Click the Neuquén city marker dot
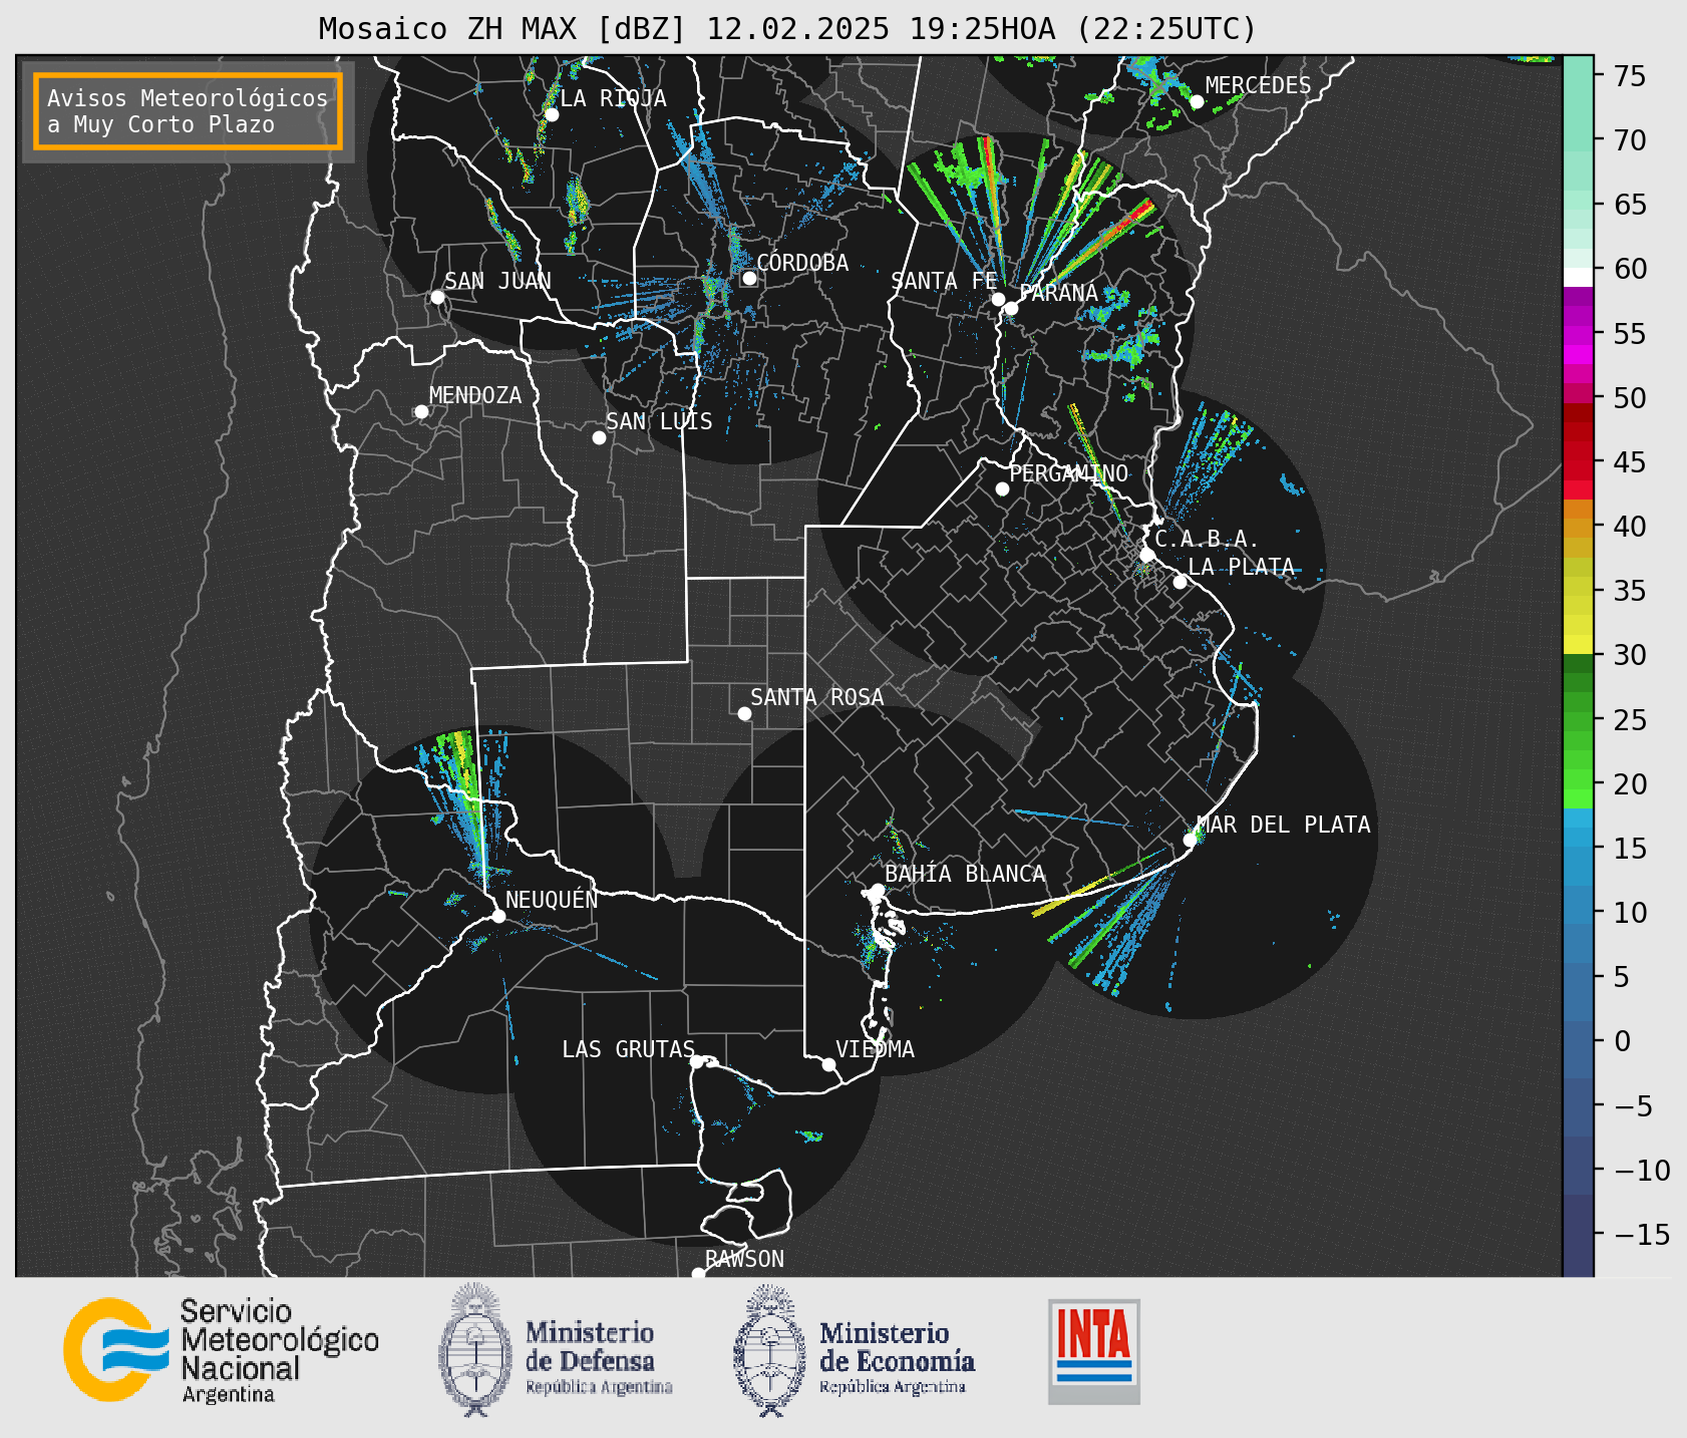Image resolution: width=1687 pixels, height=1438 pixels. click(x=498, y=916)
